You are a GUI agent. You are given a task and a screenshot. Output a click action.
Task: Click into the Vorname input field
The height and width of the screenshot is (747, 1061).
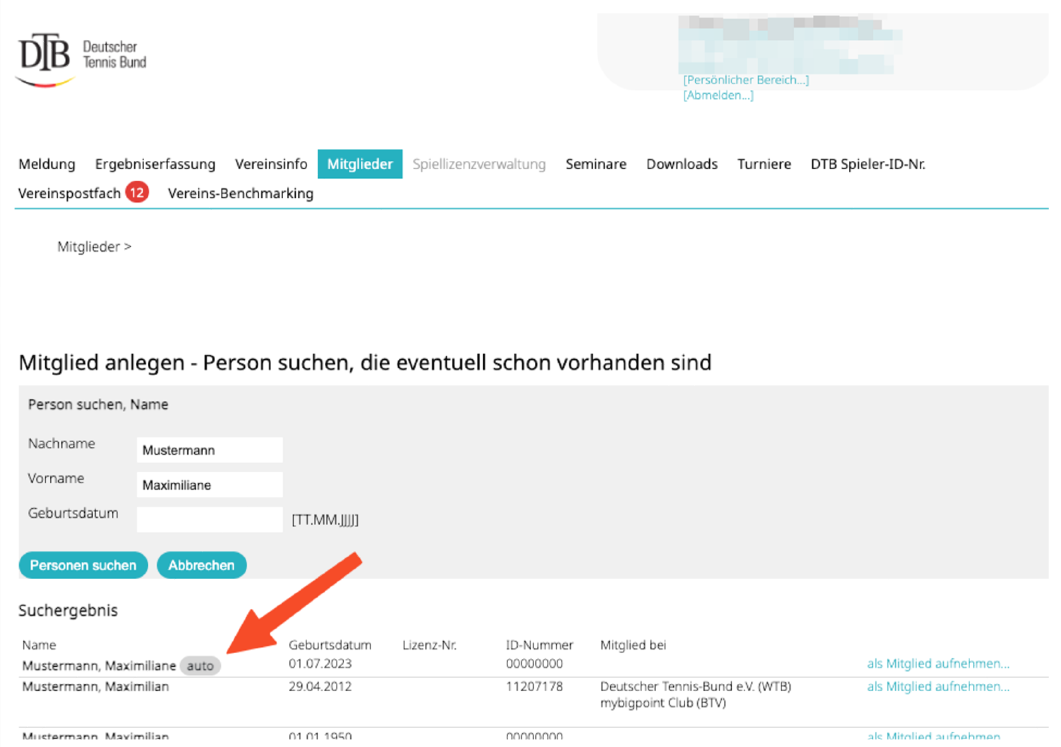(x=209, y=485)
